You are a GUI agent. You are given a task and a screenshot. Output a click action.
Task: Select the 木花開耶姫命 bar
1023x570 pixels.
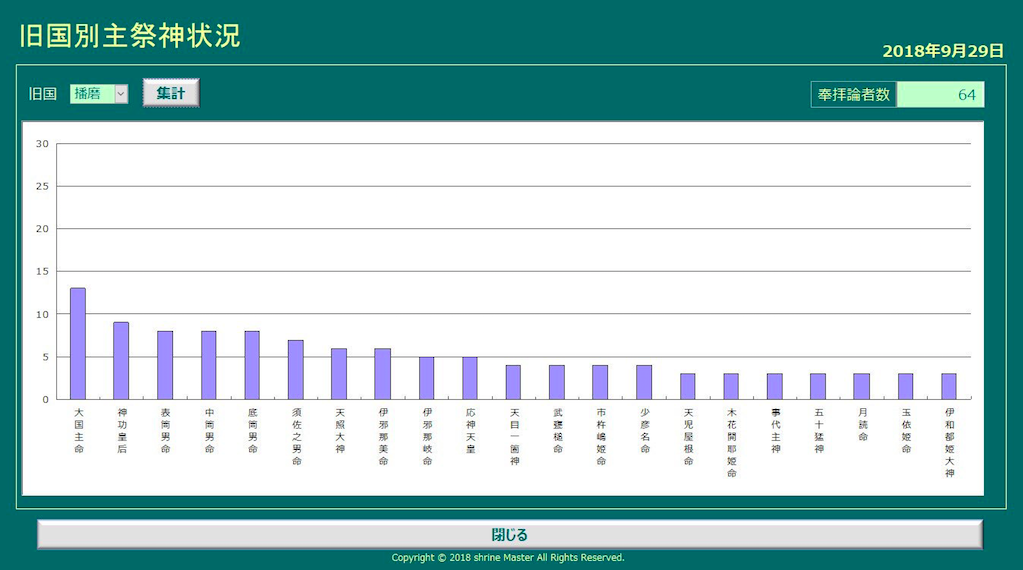coord(731,387)
